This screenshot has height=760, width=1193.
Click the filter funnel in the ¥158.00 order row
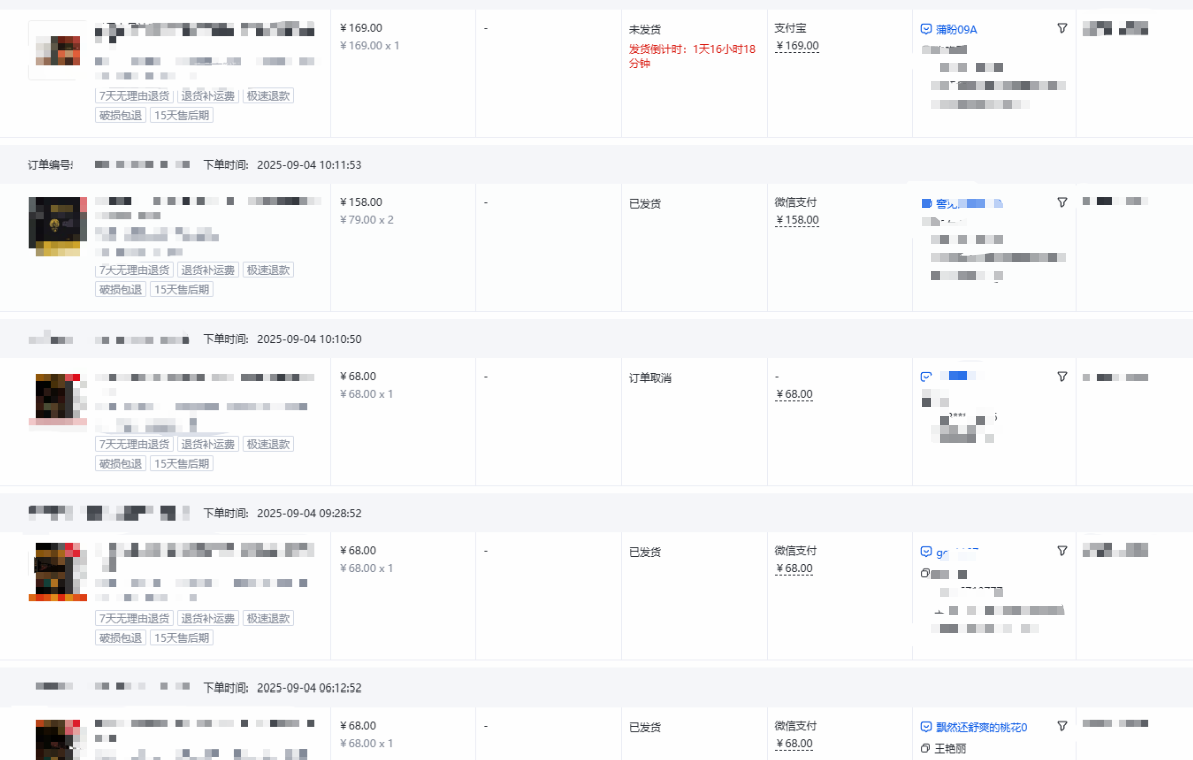[x=1062, y=203]
